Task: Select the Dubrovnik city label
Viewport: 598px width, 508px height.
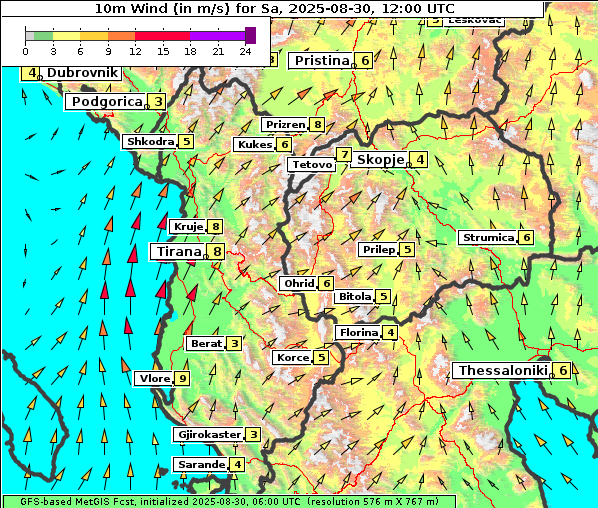Action: (x=83, y=72)
